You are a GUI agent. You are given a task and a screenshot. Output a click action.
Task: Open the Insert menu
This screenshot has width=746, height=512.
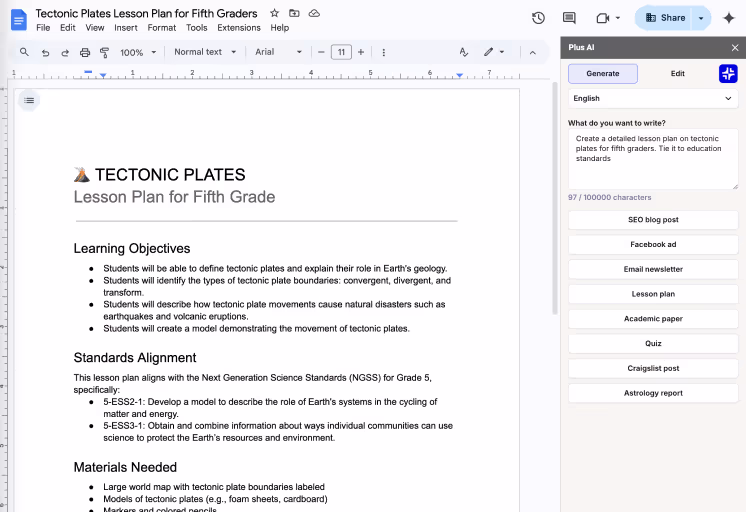[x=126, y=28]
